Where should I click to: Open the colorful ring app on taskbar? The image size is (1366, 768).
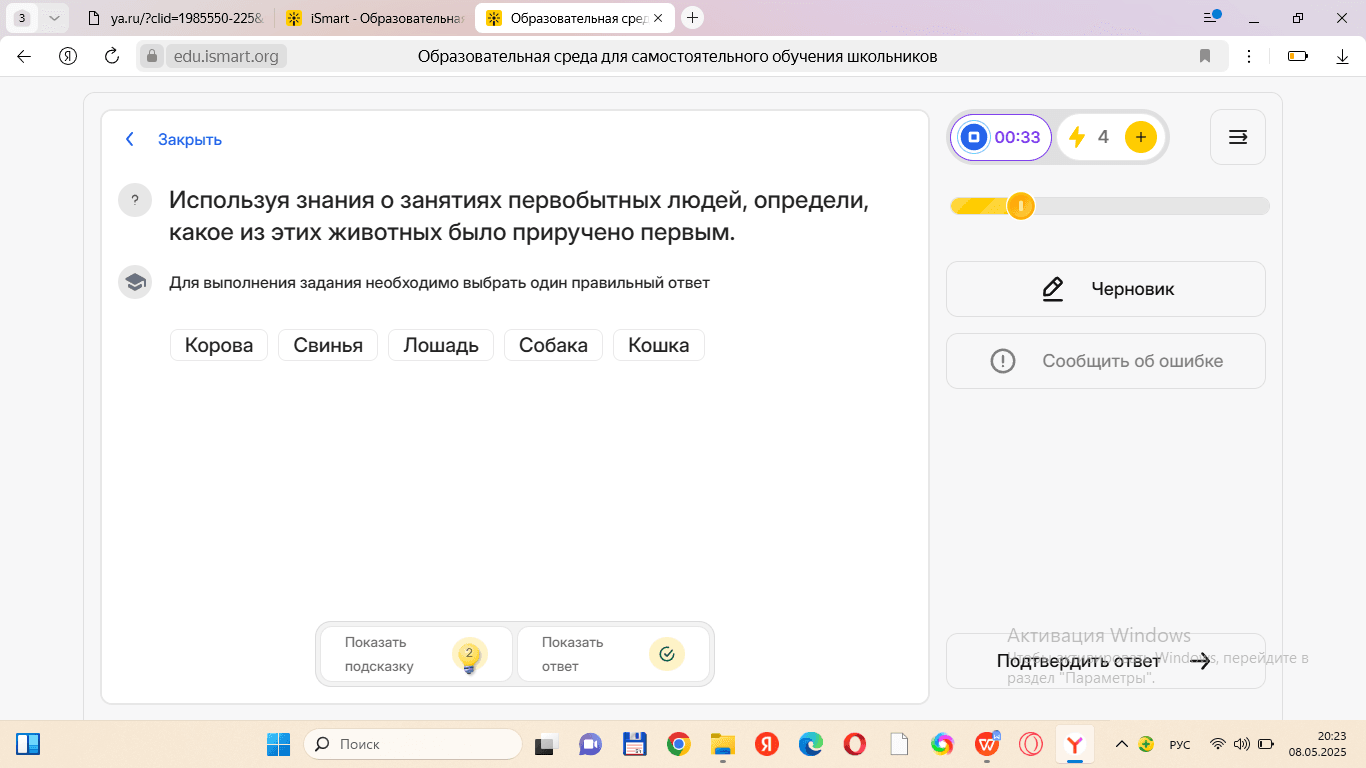tap(942, 744)
